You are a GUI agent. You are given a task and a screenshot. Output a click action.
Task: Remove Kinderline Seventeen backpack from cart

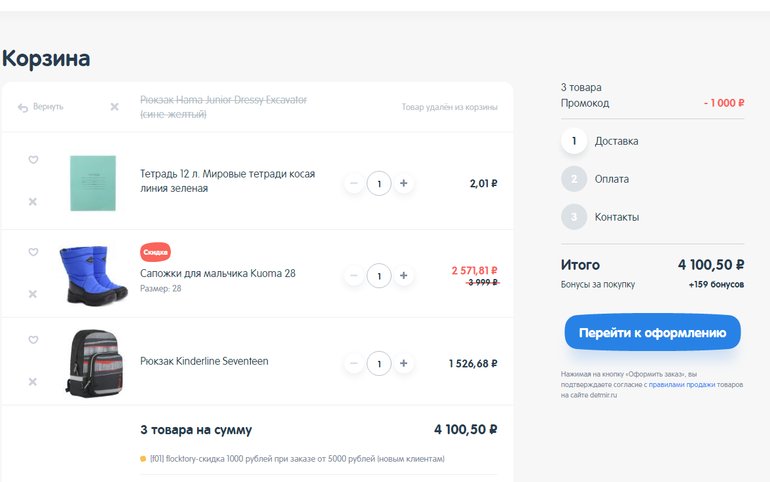(33, 382)
